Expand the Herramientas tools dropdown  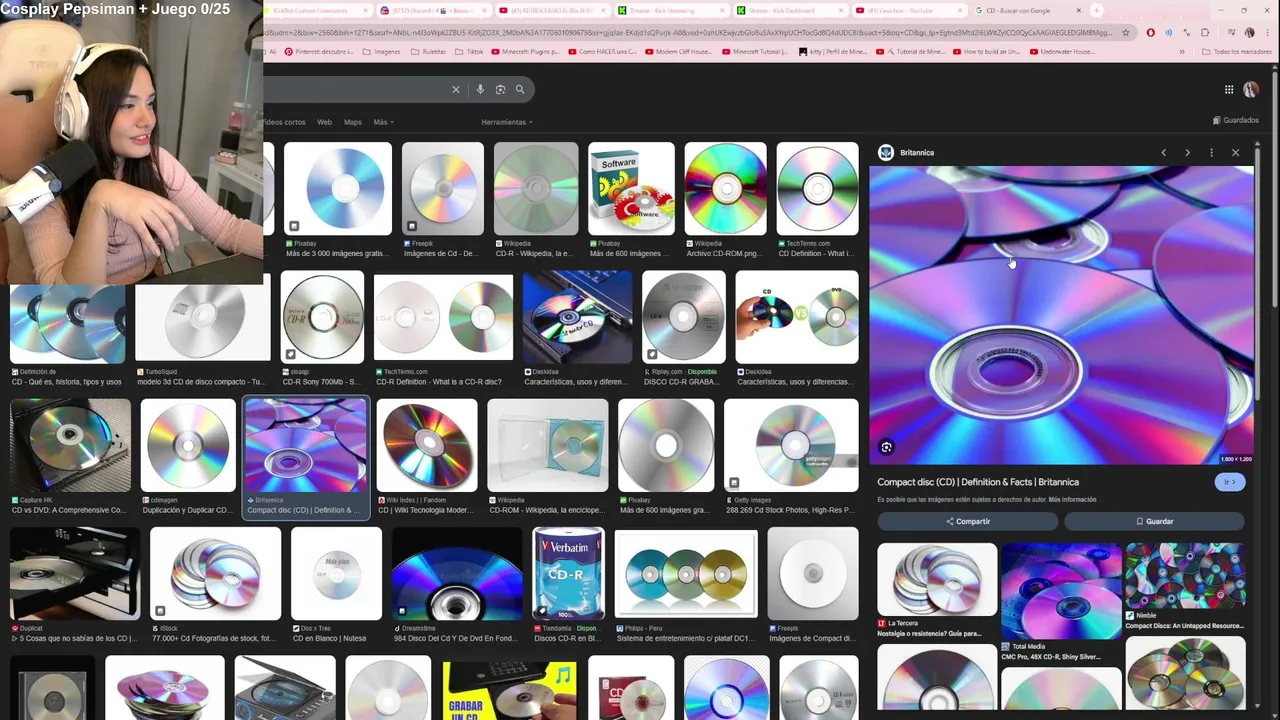point(507,122)
